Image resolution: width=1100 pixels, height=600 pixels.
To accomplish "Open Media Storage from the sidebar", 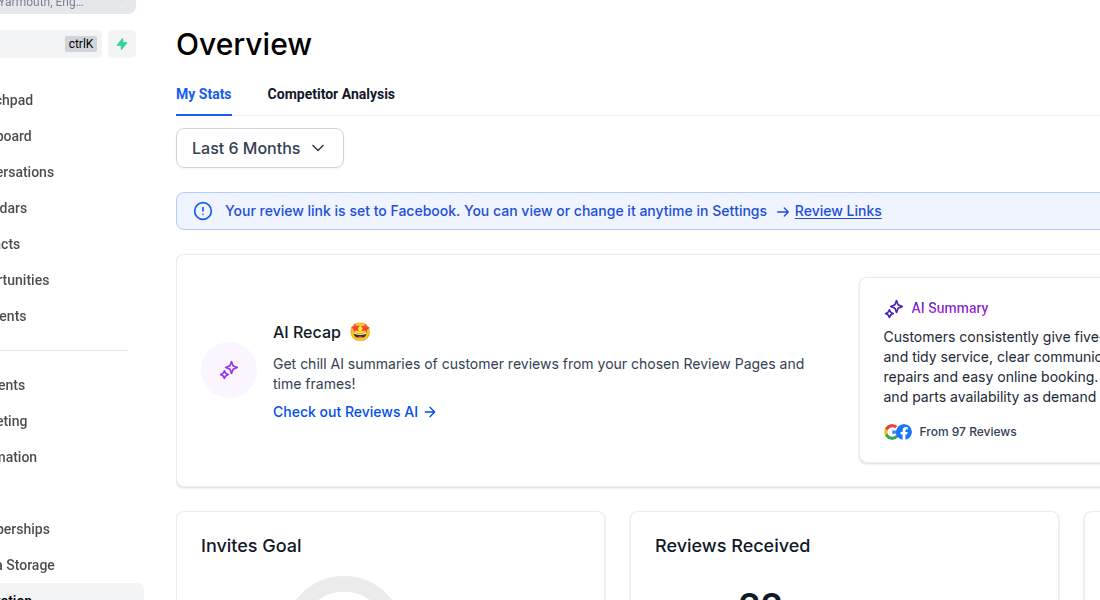I will [27, 565].
